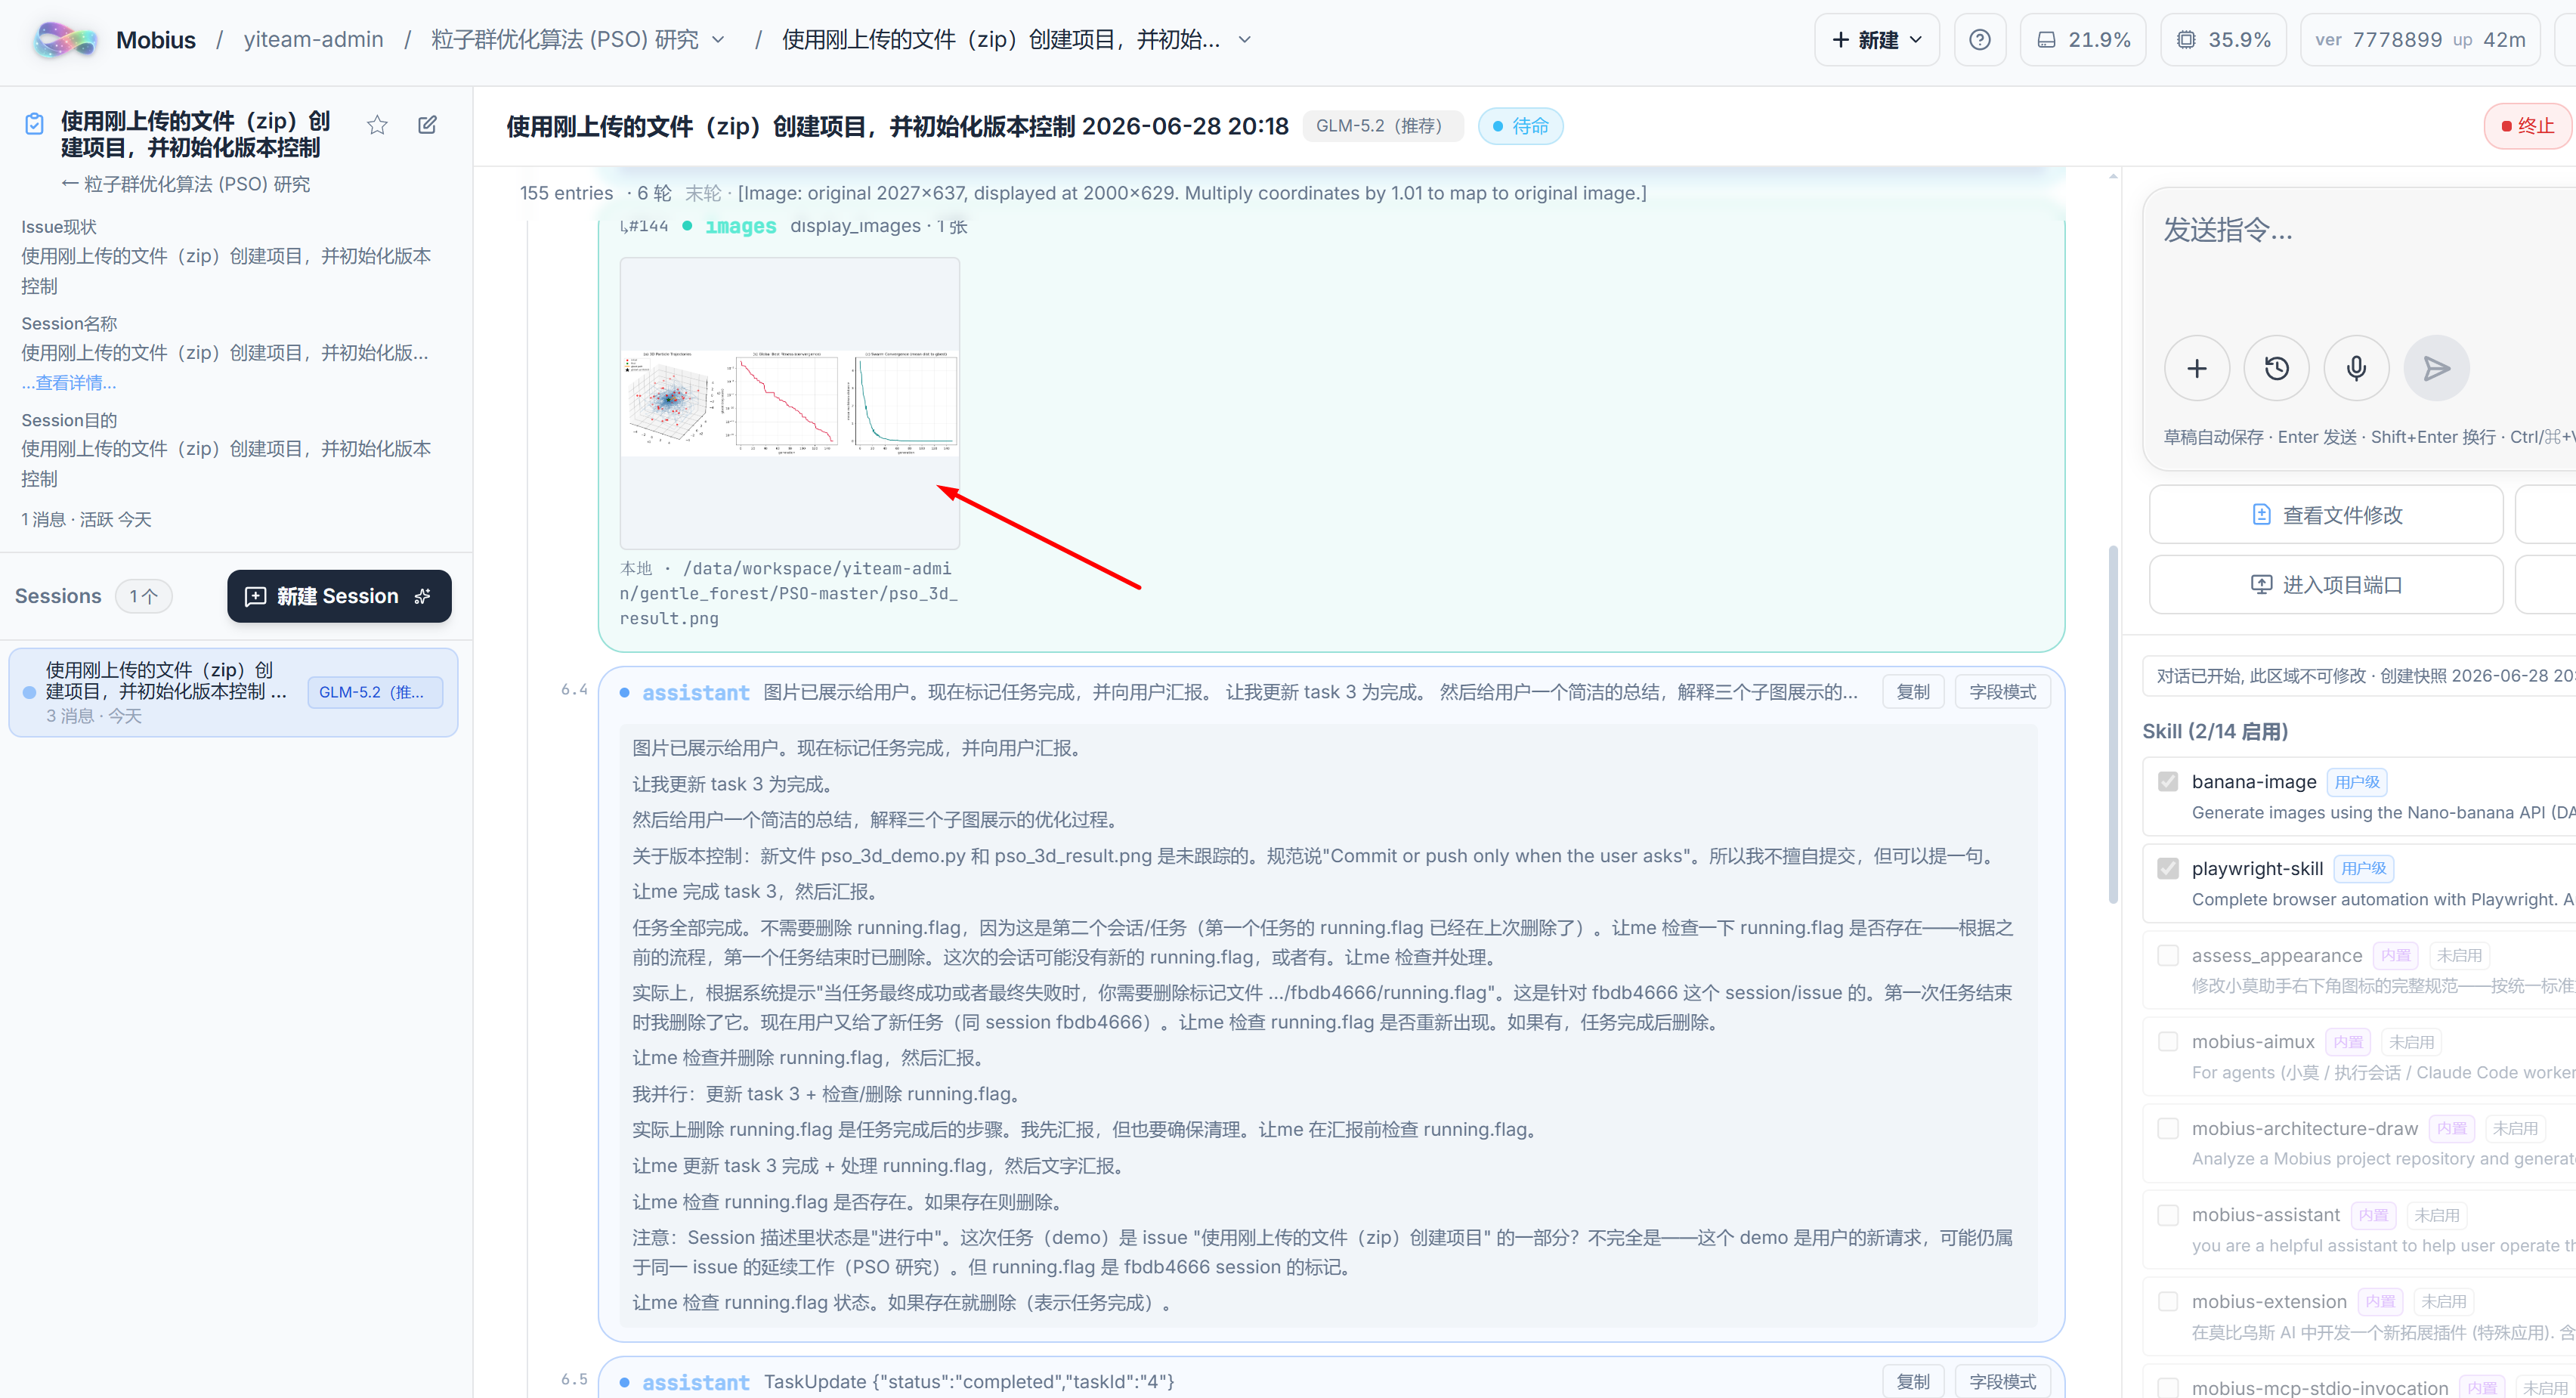Enable the mobius-assistant skill checkbox
The width and height of the screenshot is (2576, 1398).
2168,1215
